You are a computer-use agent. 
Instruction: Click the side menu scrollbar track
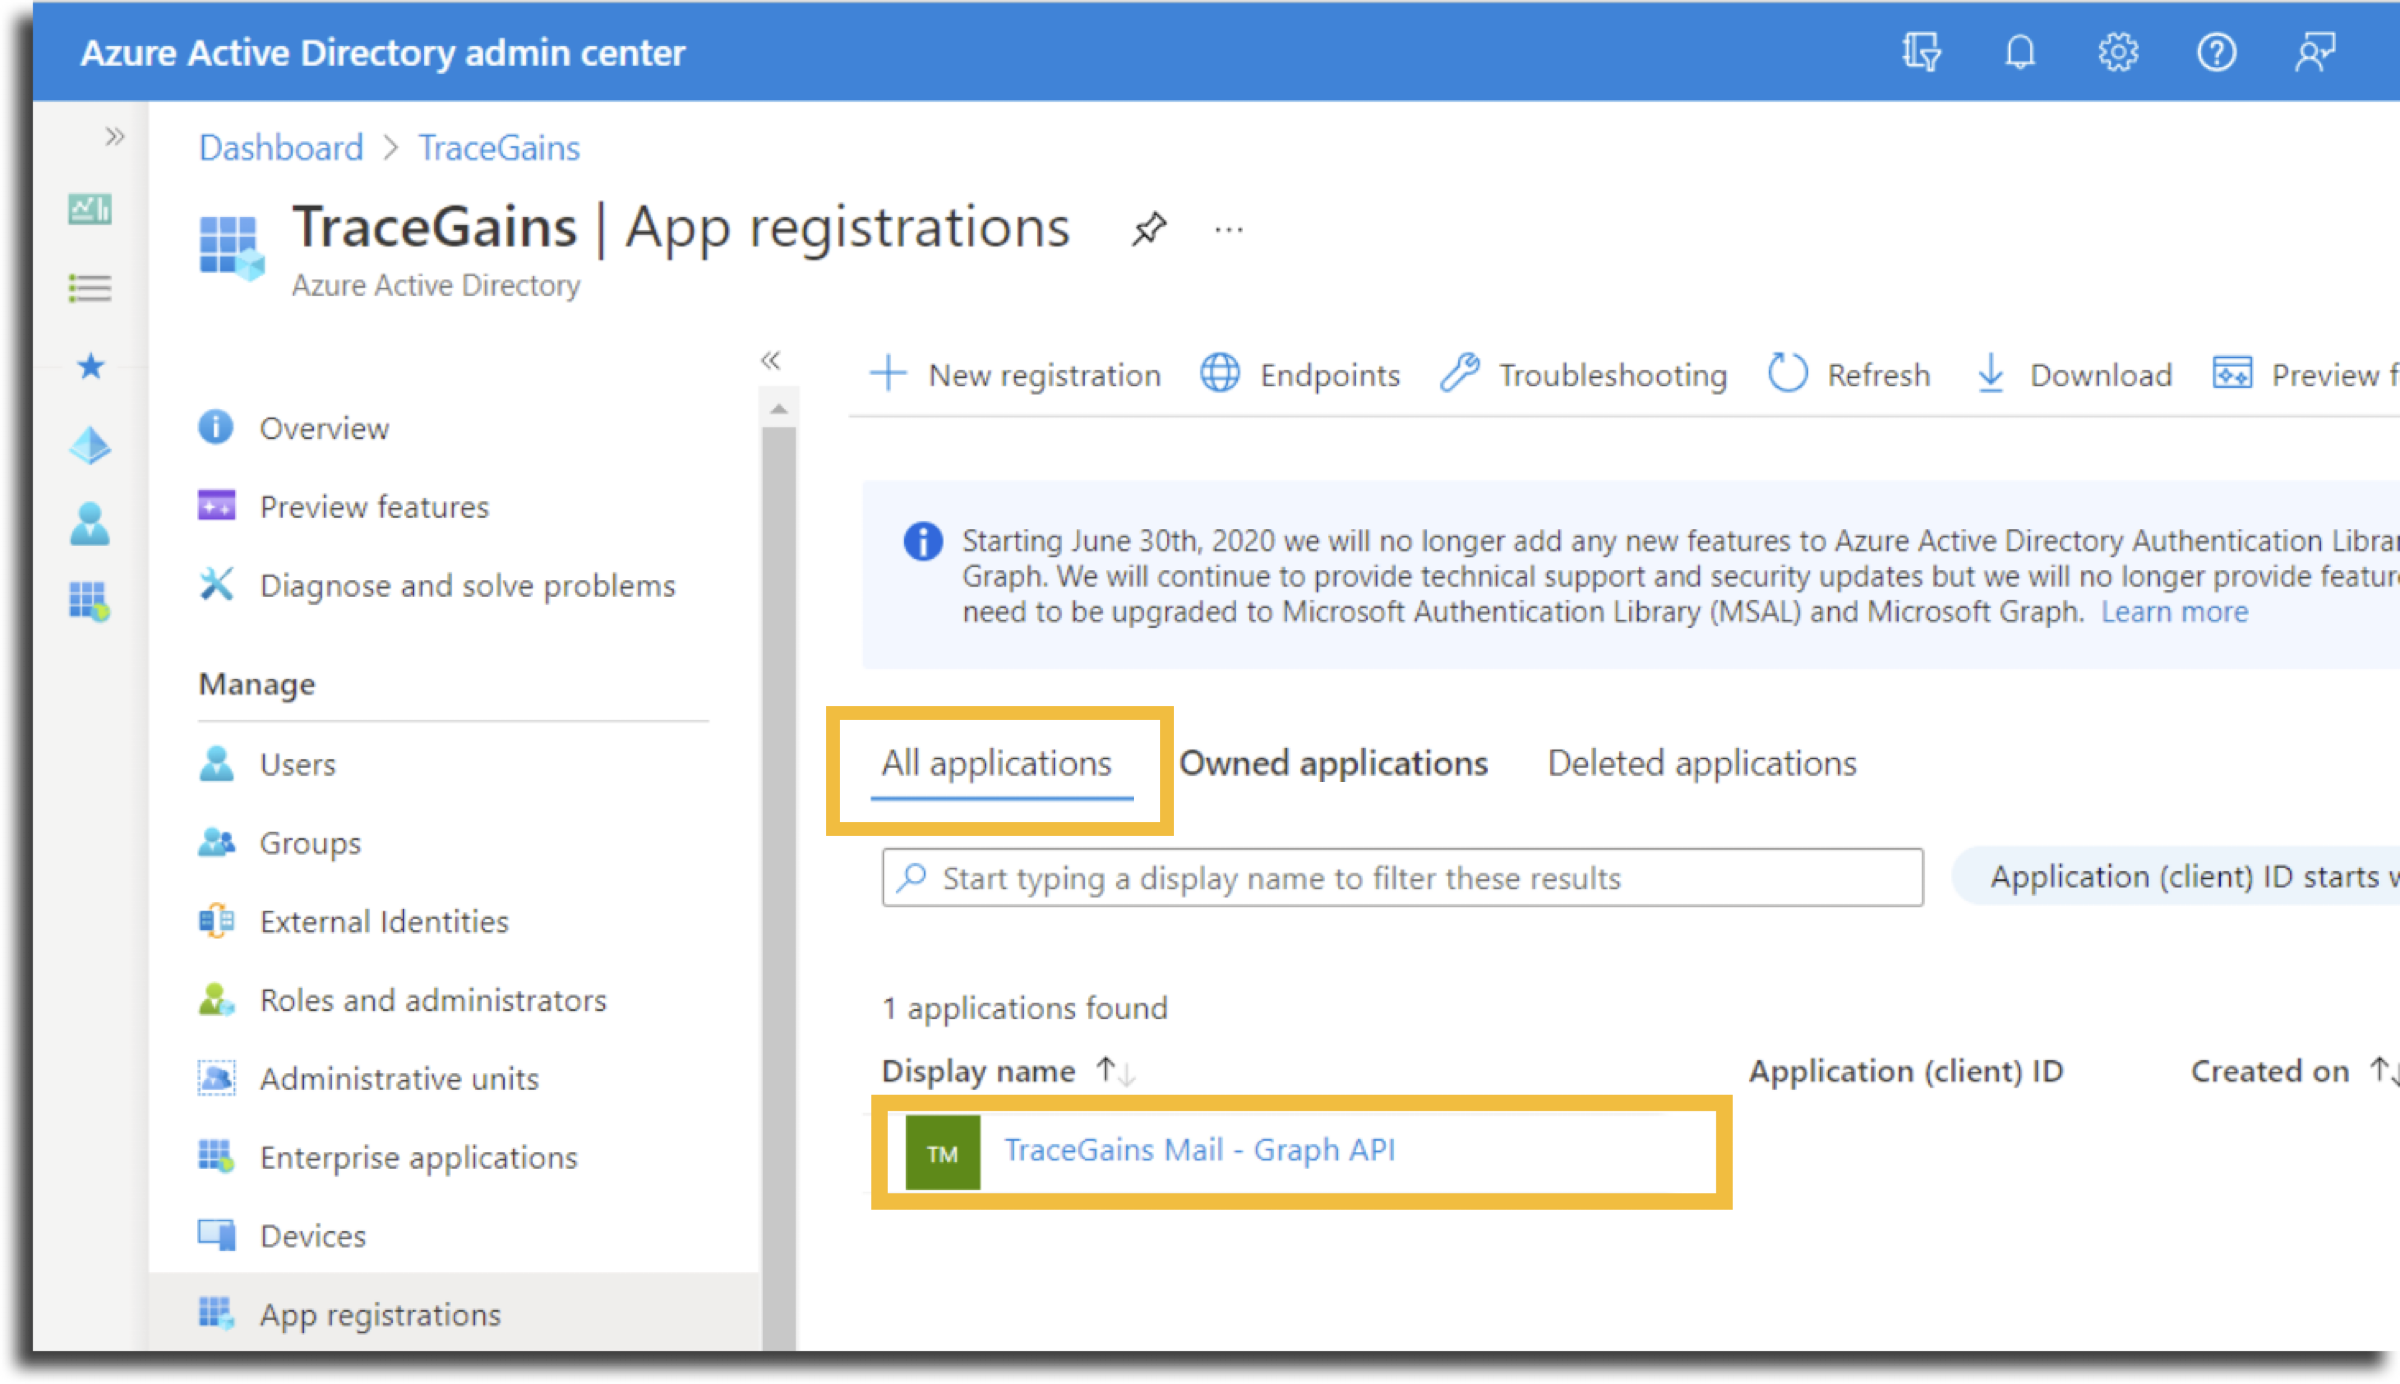[x=779, y=888]
